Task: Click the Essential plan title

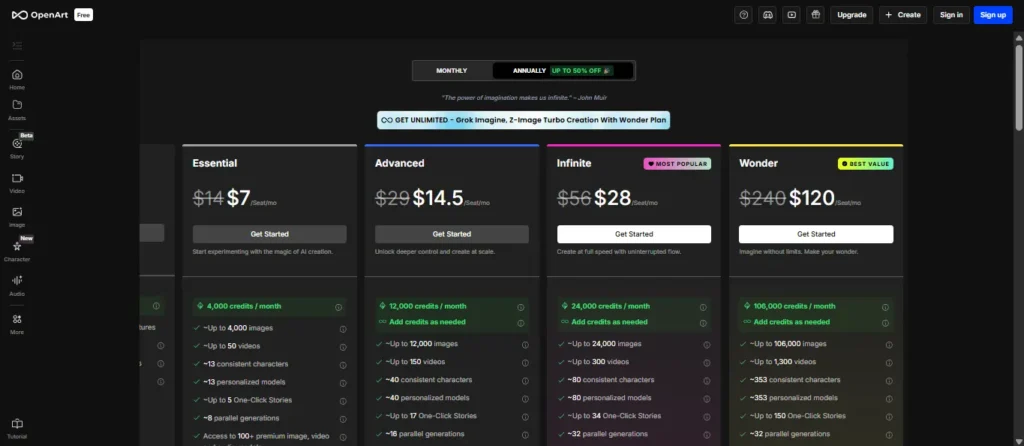Action: coord(215,163)
